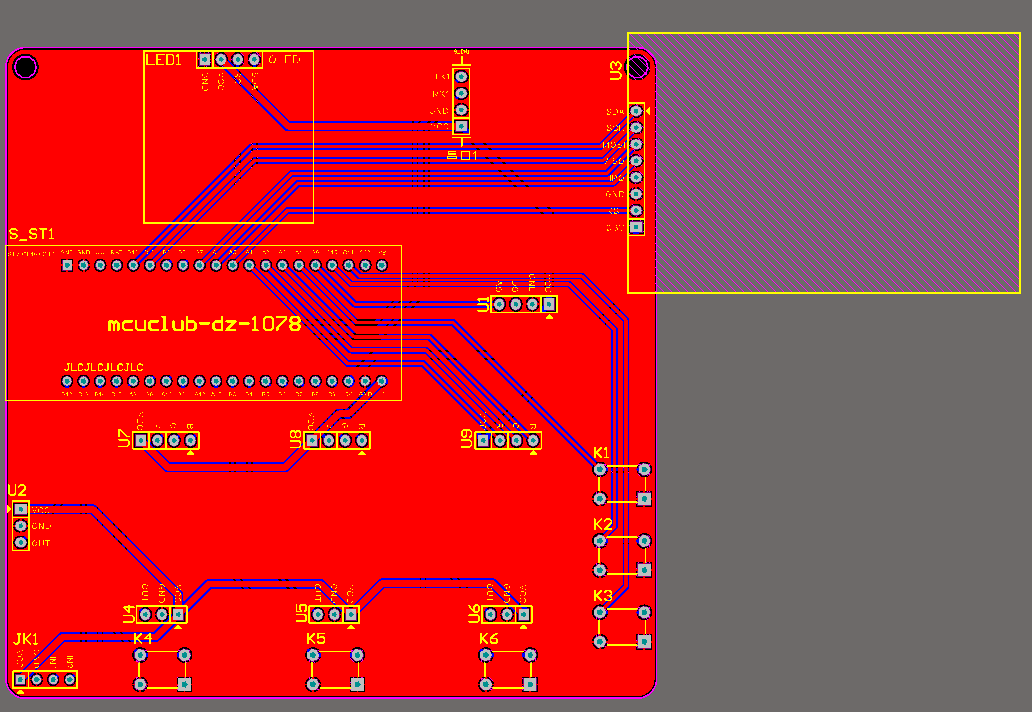This screenshot has height=712, width=1032.
Task: Click the LED1 component designator label
Action: point(163,60)
